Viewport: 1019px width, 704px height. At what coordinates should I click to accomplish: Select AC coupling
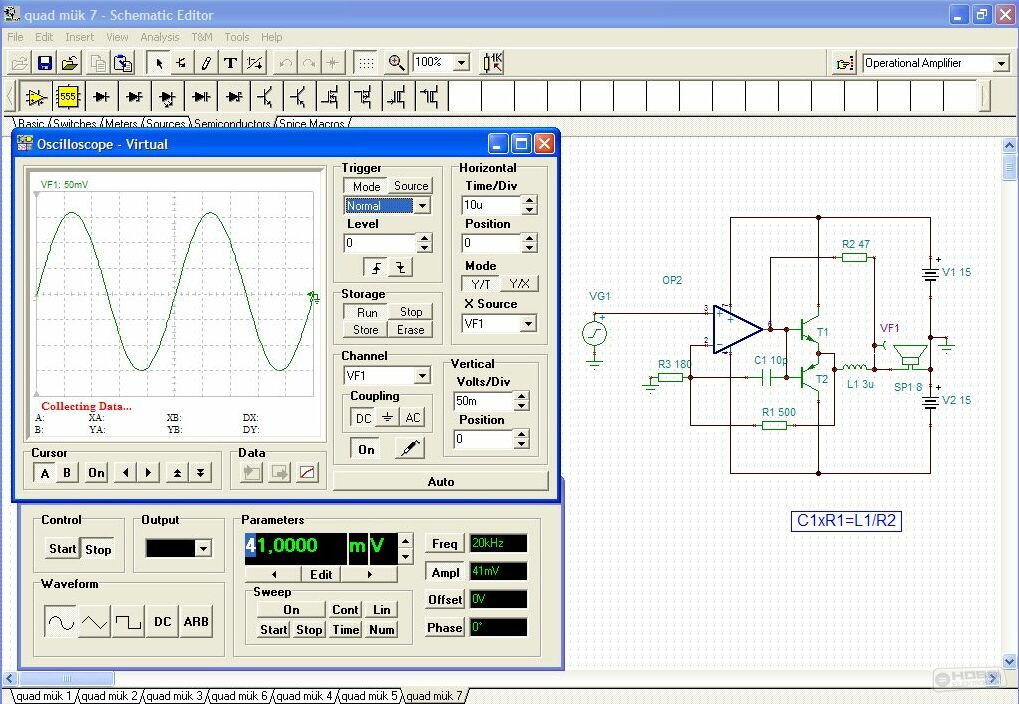[413, 417]
